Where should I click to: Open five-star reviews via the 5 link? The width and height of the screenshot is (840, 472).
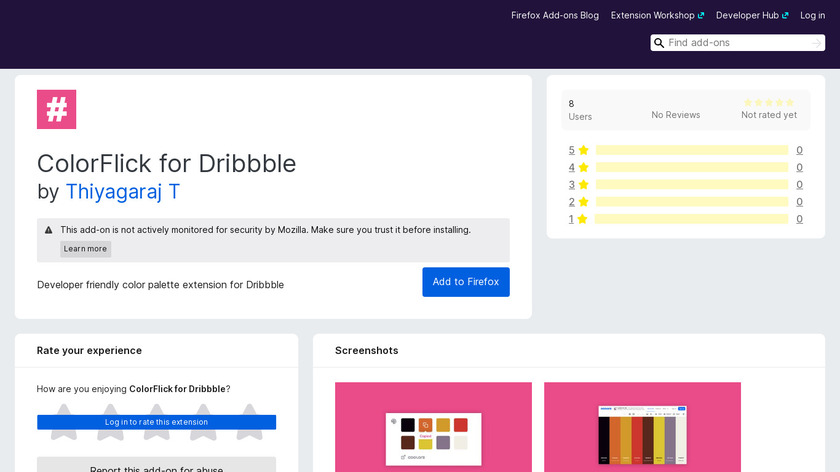point(572,150)
